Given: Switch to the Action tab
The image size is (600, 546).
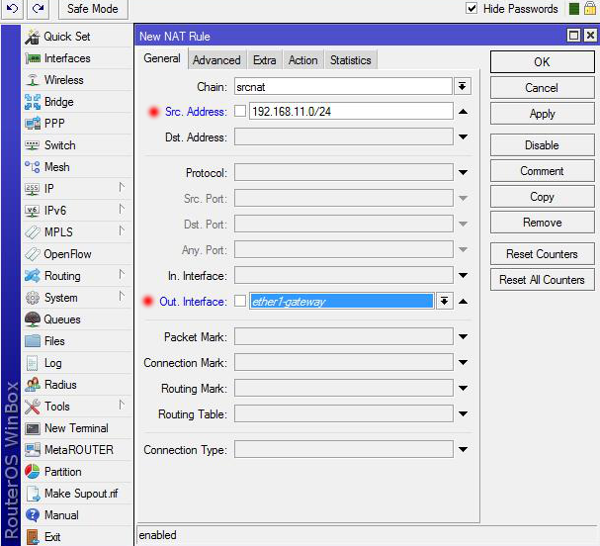Looking at the screenshot, I should [303, 60].
